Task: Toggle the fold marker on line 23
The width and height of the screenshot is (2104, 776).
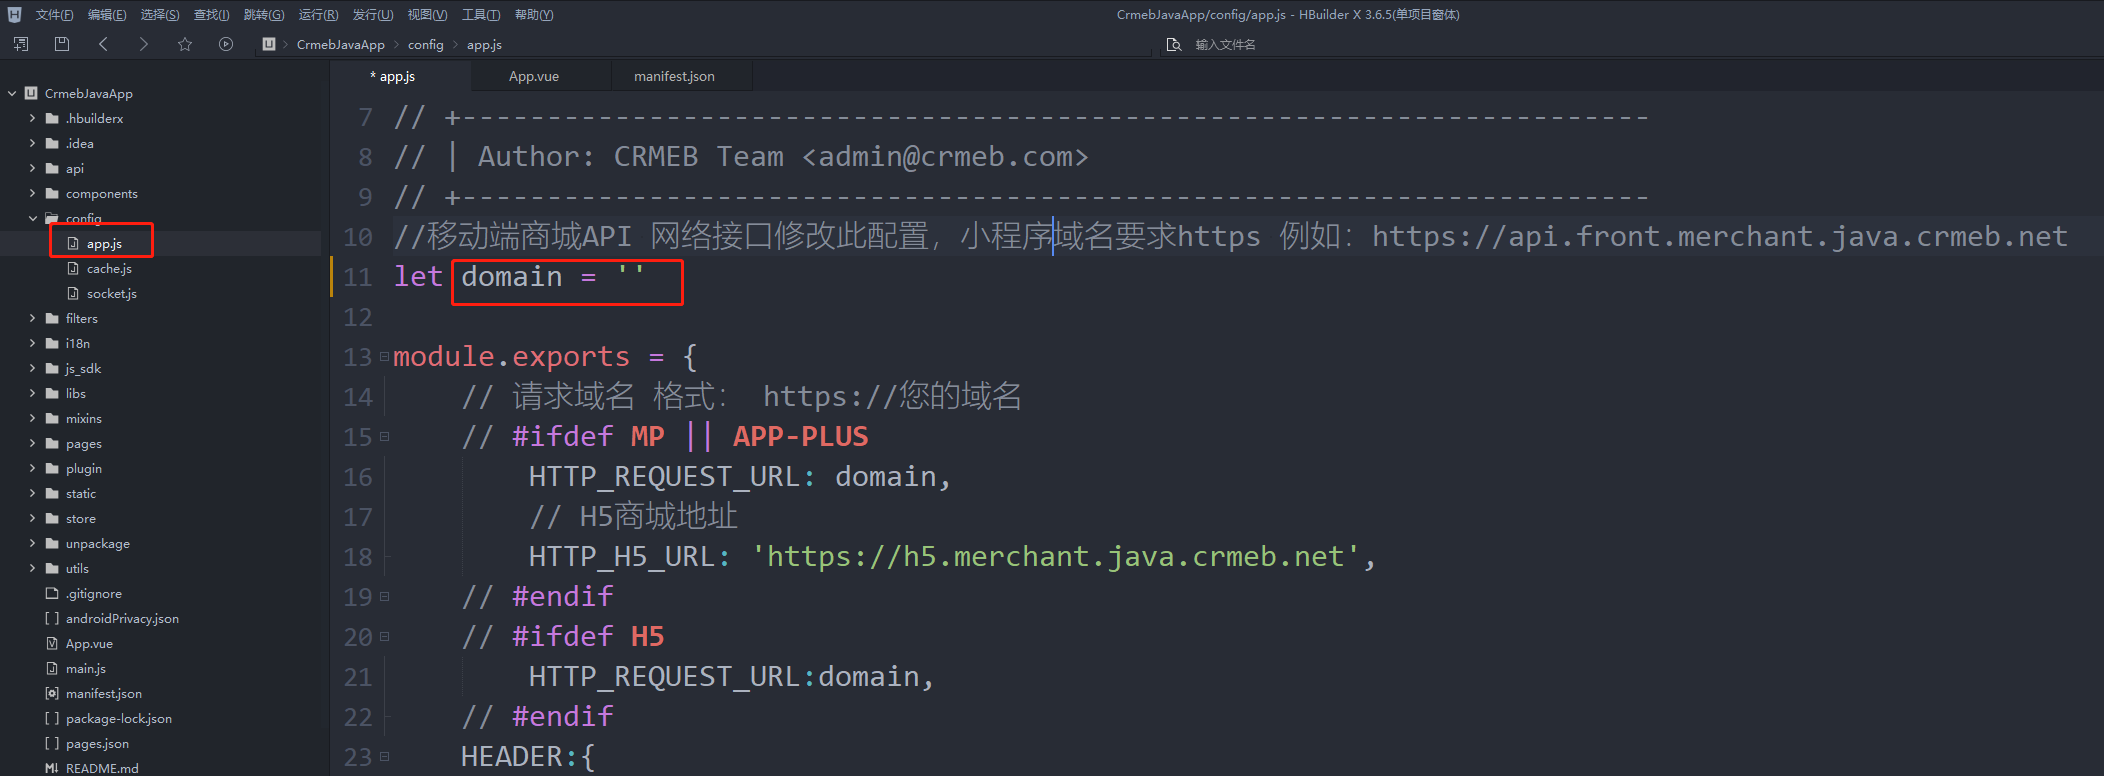Action: [384, 757]
